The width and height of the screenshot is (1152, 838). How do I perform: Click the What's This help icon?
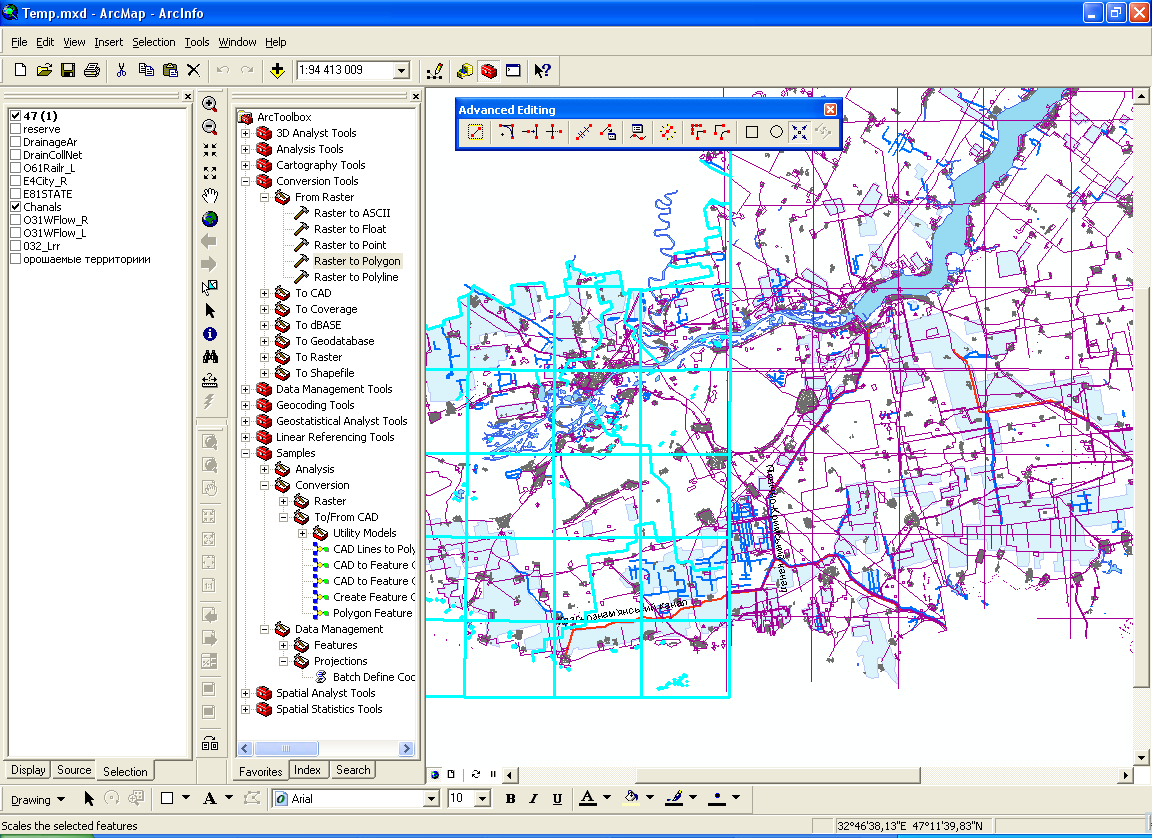pyautogui.click(x=542, y=71)
